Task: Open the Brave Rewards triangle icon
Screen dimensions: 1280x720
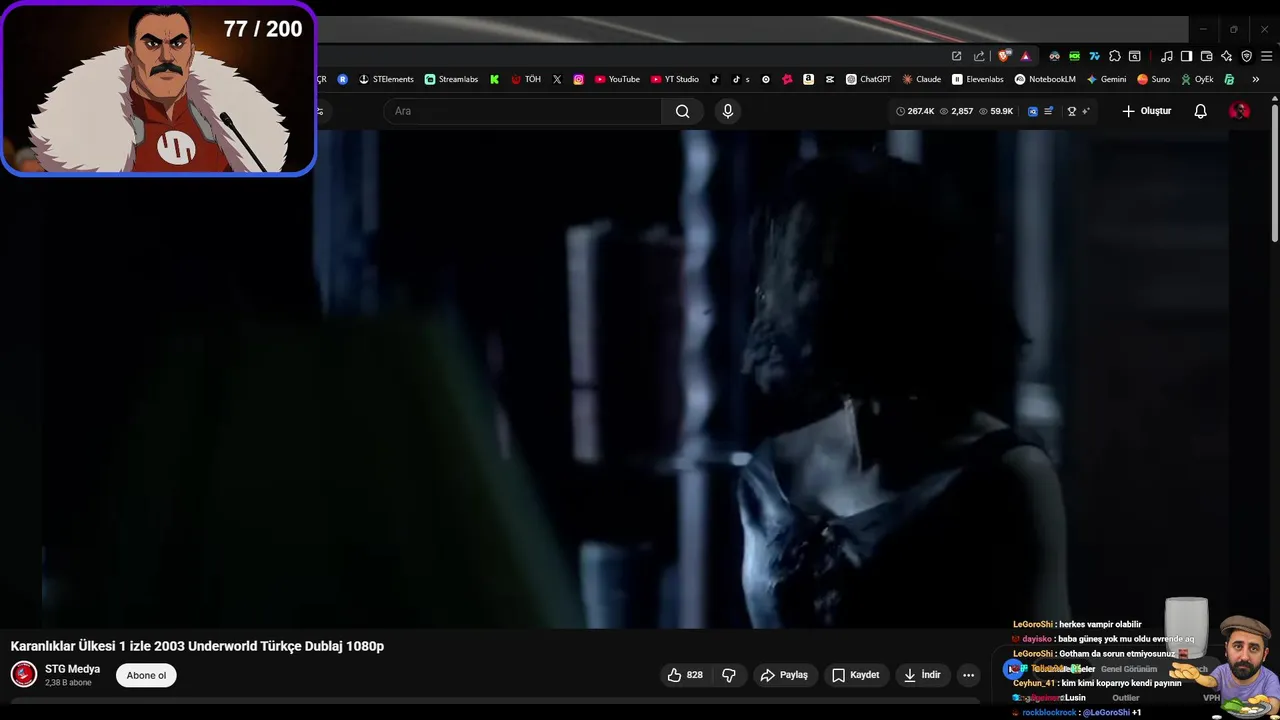Action: [x=1026, y=56]
